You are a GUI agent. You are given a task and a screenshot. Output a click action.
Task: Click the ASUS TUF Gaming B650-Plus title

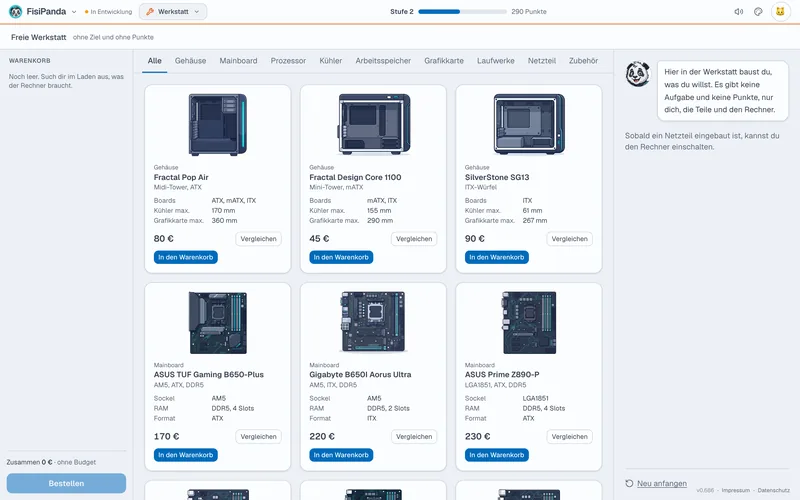click(209, 374)
